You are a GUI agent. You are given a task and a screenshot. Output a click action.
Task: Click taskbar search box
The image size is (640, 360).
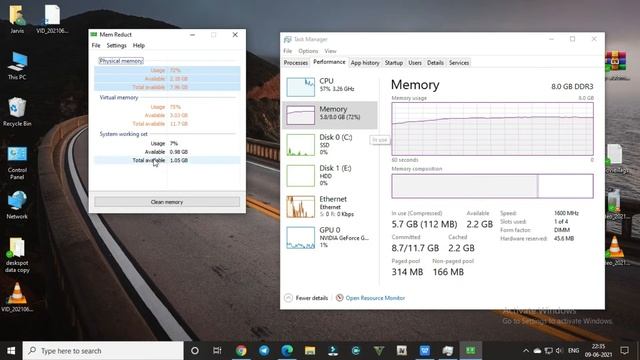[103, 351]
